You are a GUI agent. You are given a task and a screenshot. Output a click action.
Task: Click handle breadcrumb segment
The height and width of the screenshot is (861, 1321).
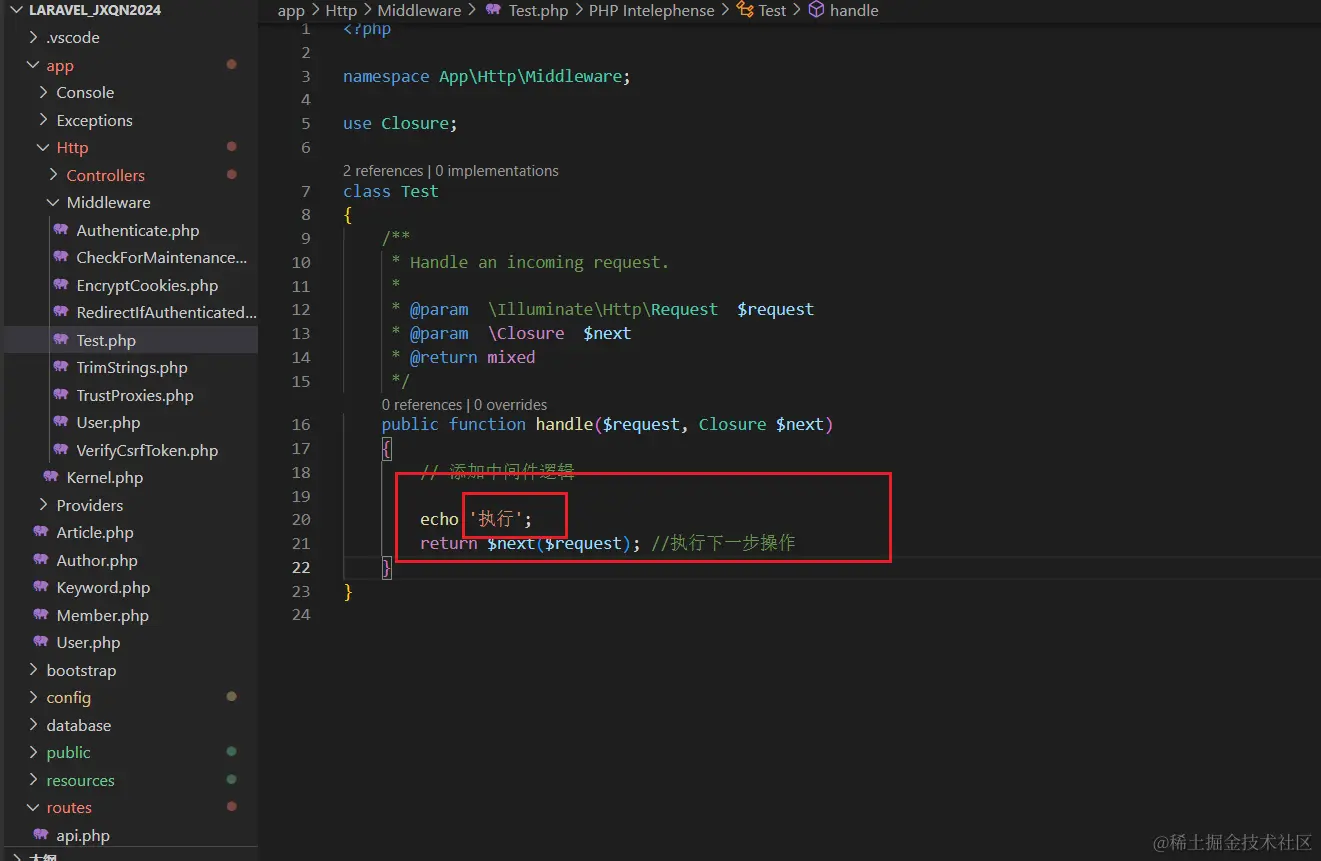(x=854, y=10)
